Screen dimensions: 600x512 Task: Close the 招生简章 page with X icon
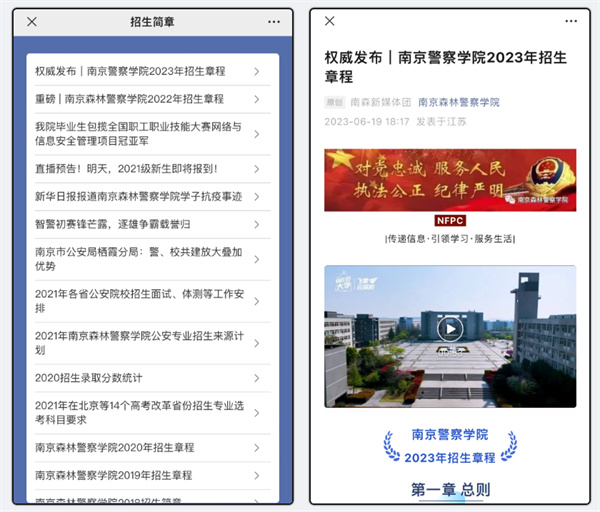pyautogui.click(x=32, y=22)
